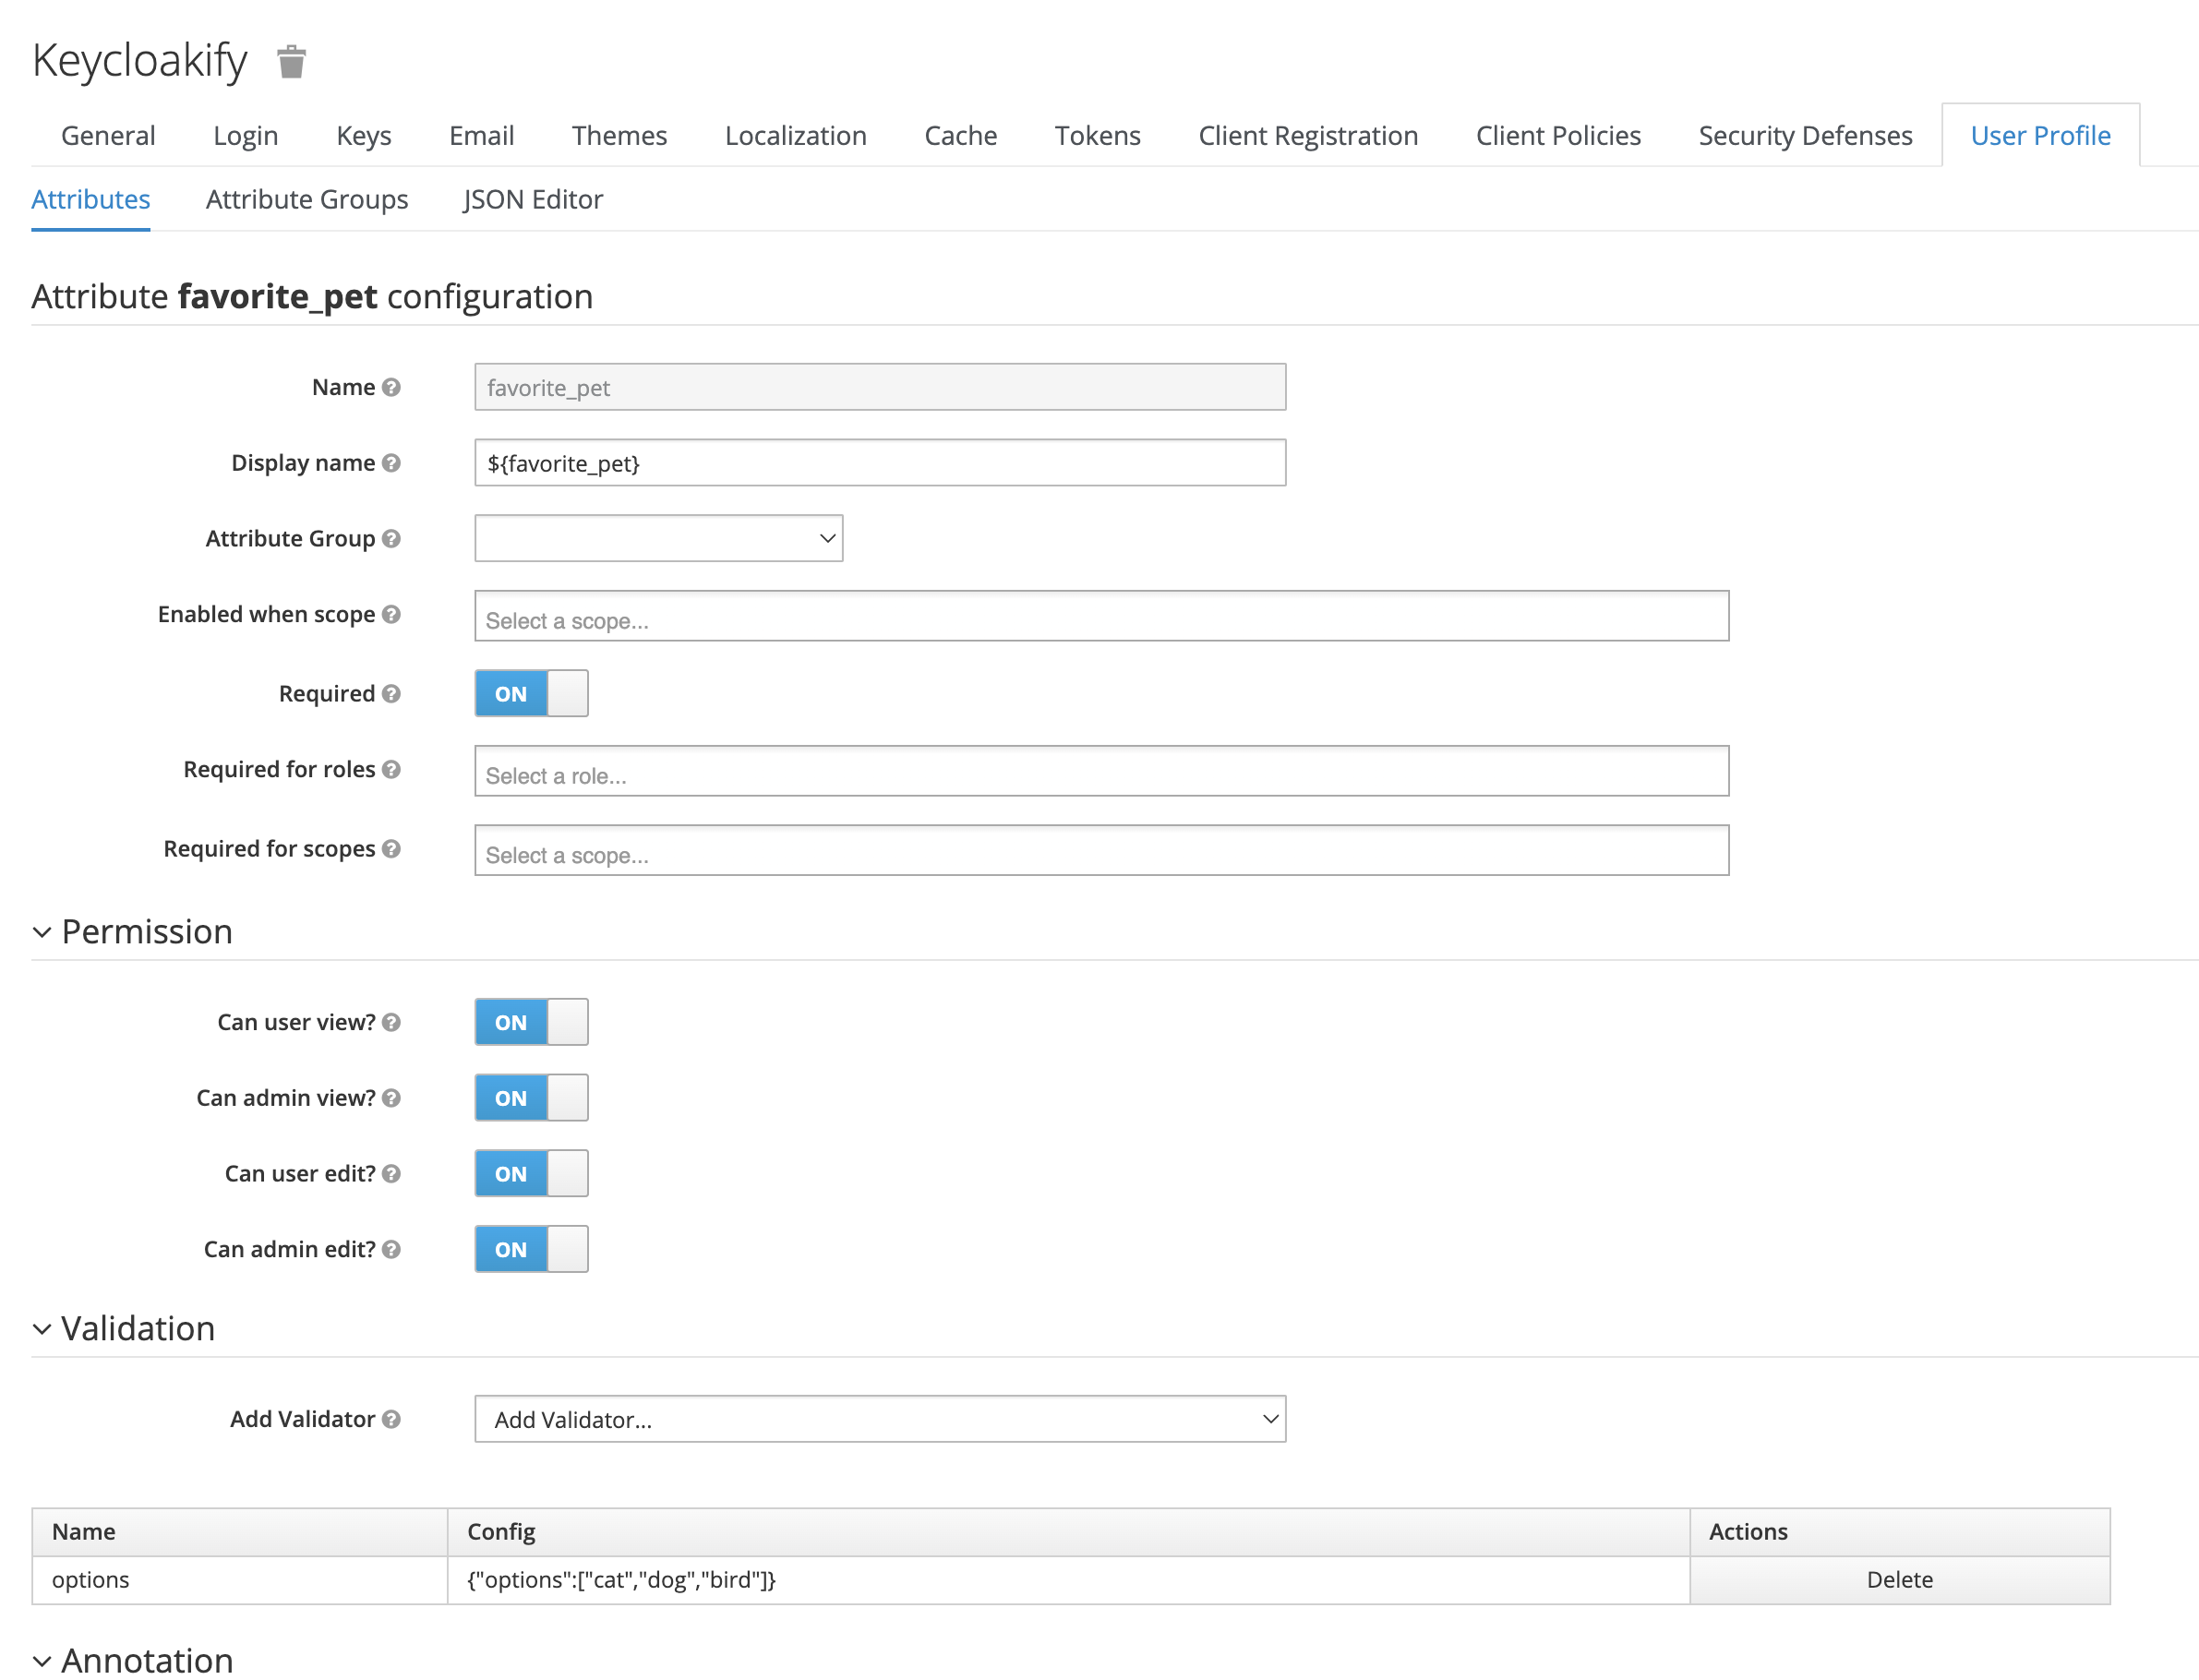Switch to the Themes tab
This screenshot has height=1680, width=2199.
pos(620,135)
